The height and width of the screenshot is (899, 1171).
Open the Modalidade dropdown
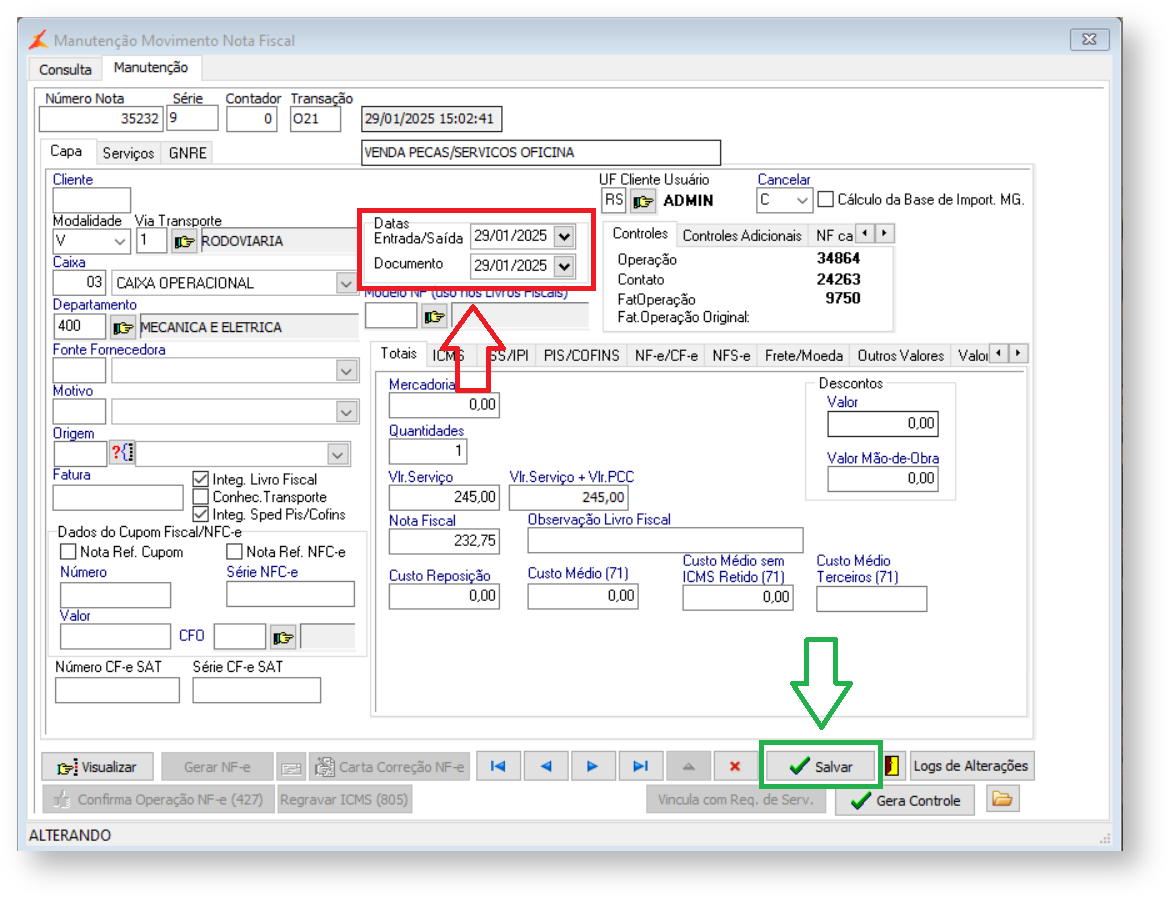(119, 241)
